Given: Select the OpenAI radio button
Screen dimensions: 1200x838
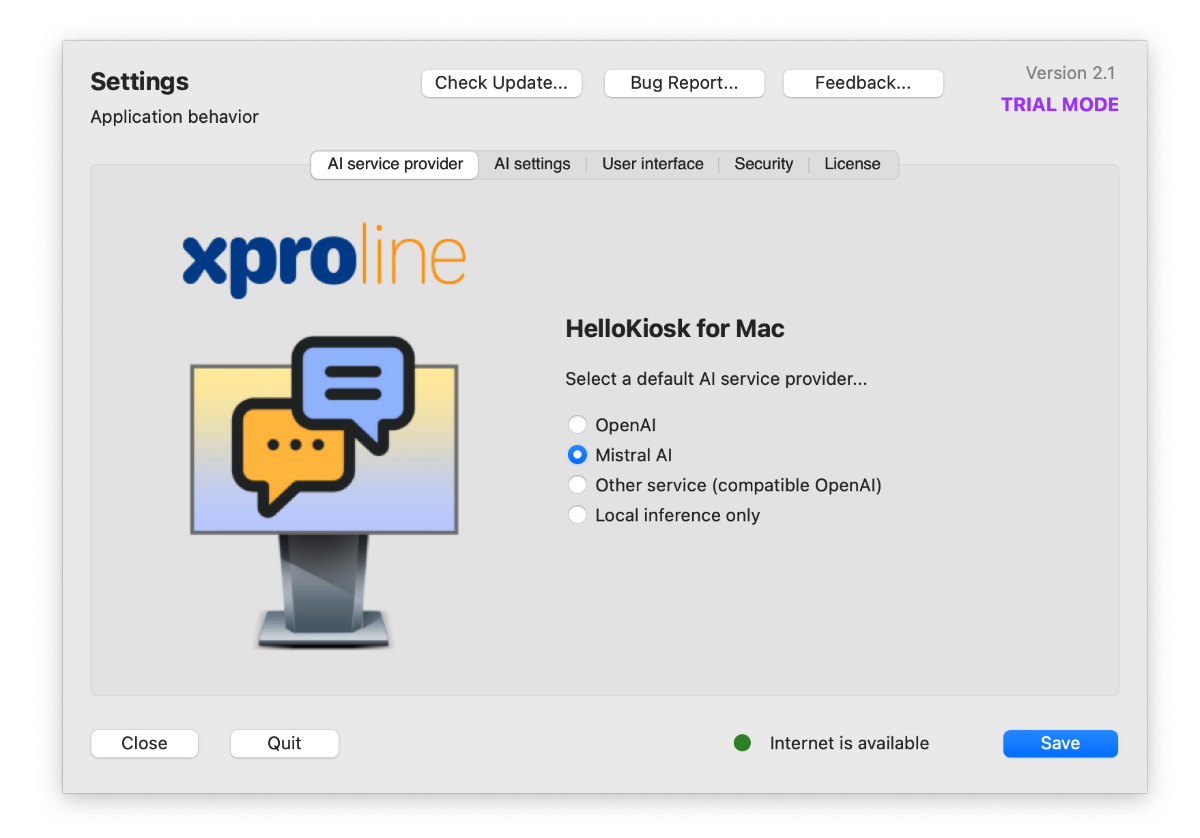Looking at the screenshot, I should (577, 425).
